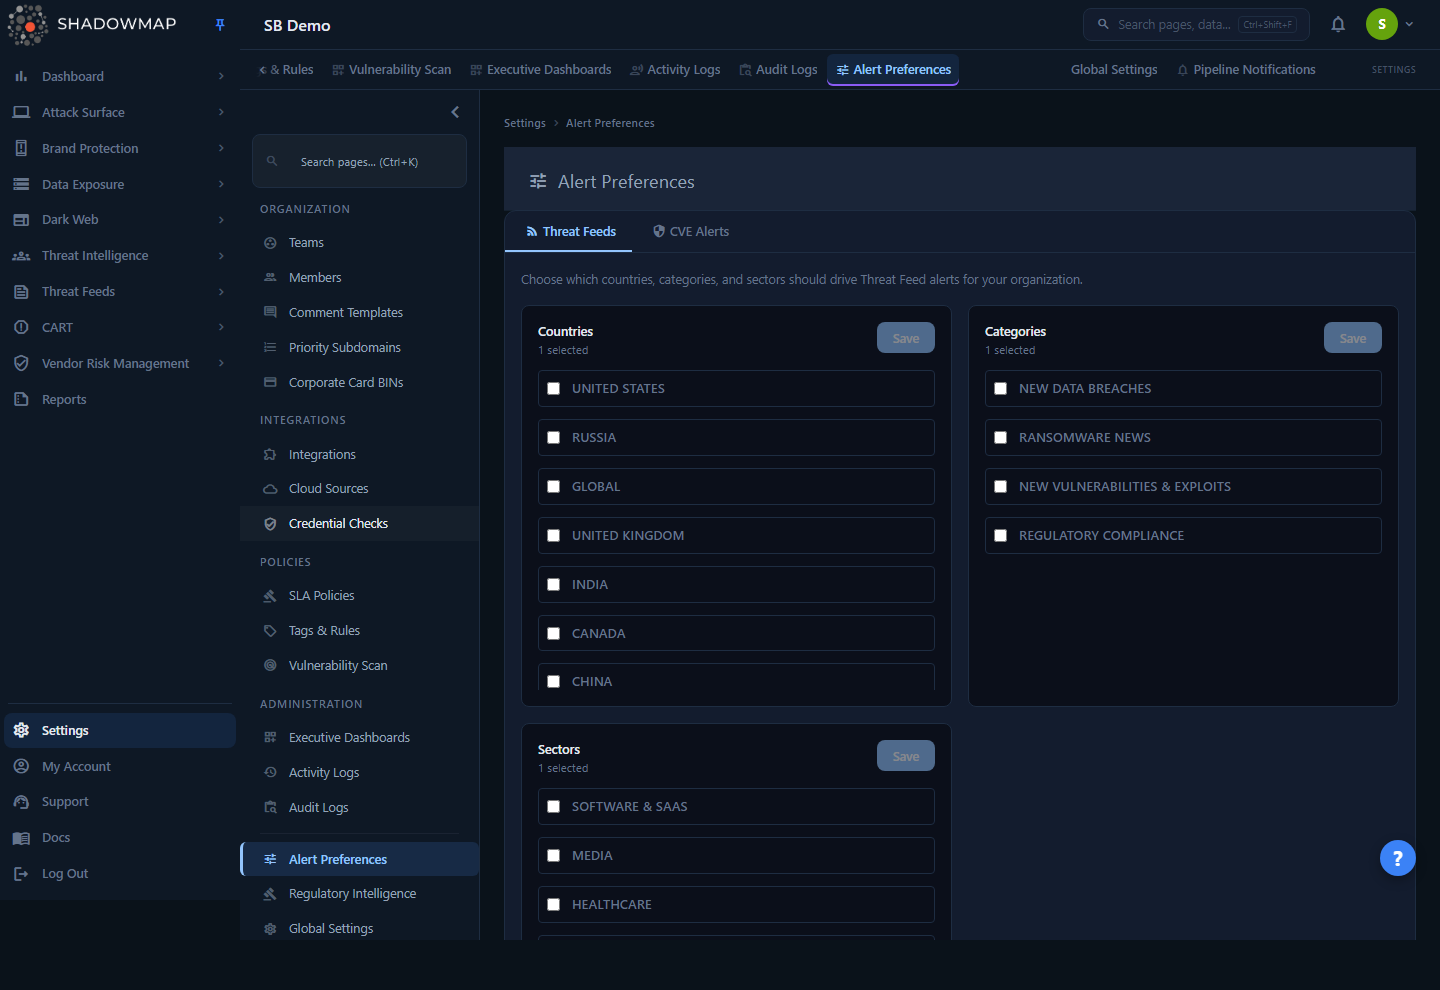Click the Reports icon
The width and height of the screenshot is (1440, 990).
click(x=21, y=399)
